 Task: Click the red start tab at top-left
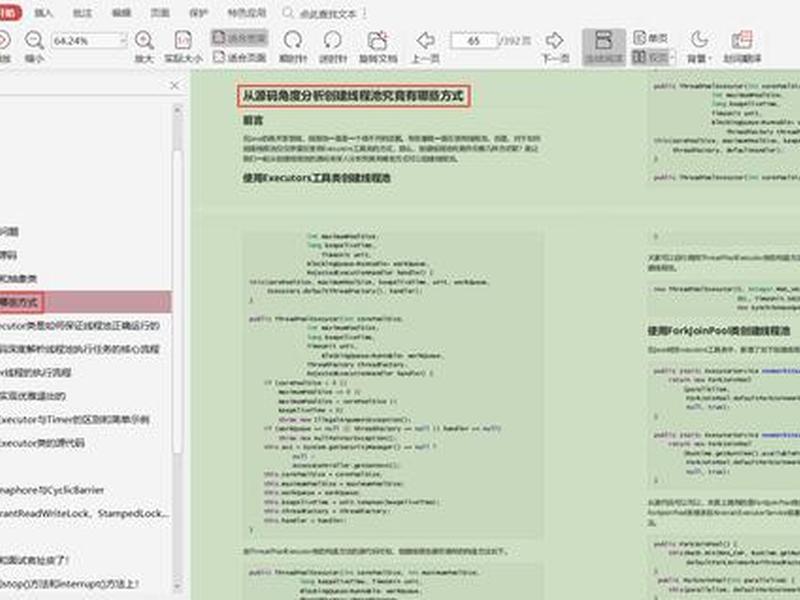click(x=10, y=13)
